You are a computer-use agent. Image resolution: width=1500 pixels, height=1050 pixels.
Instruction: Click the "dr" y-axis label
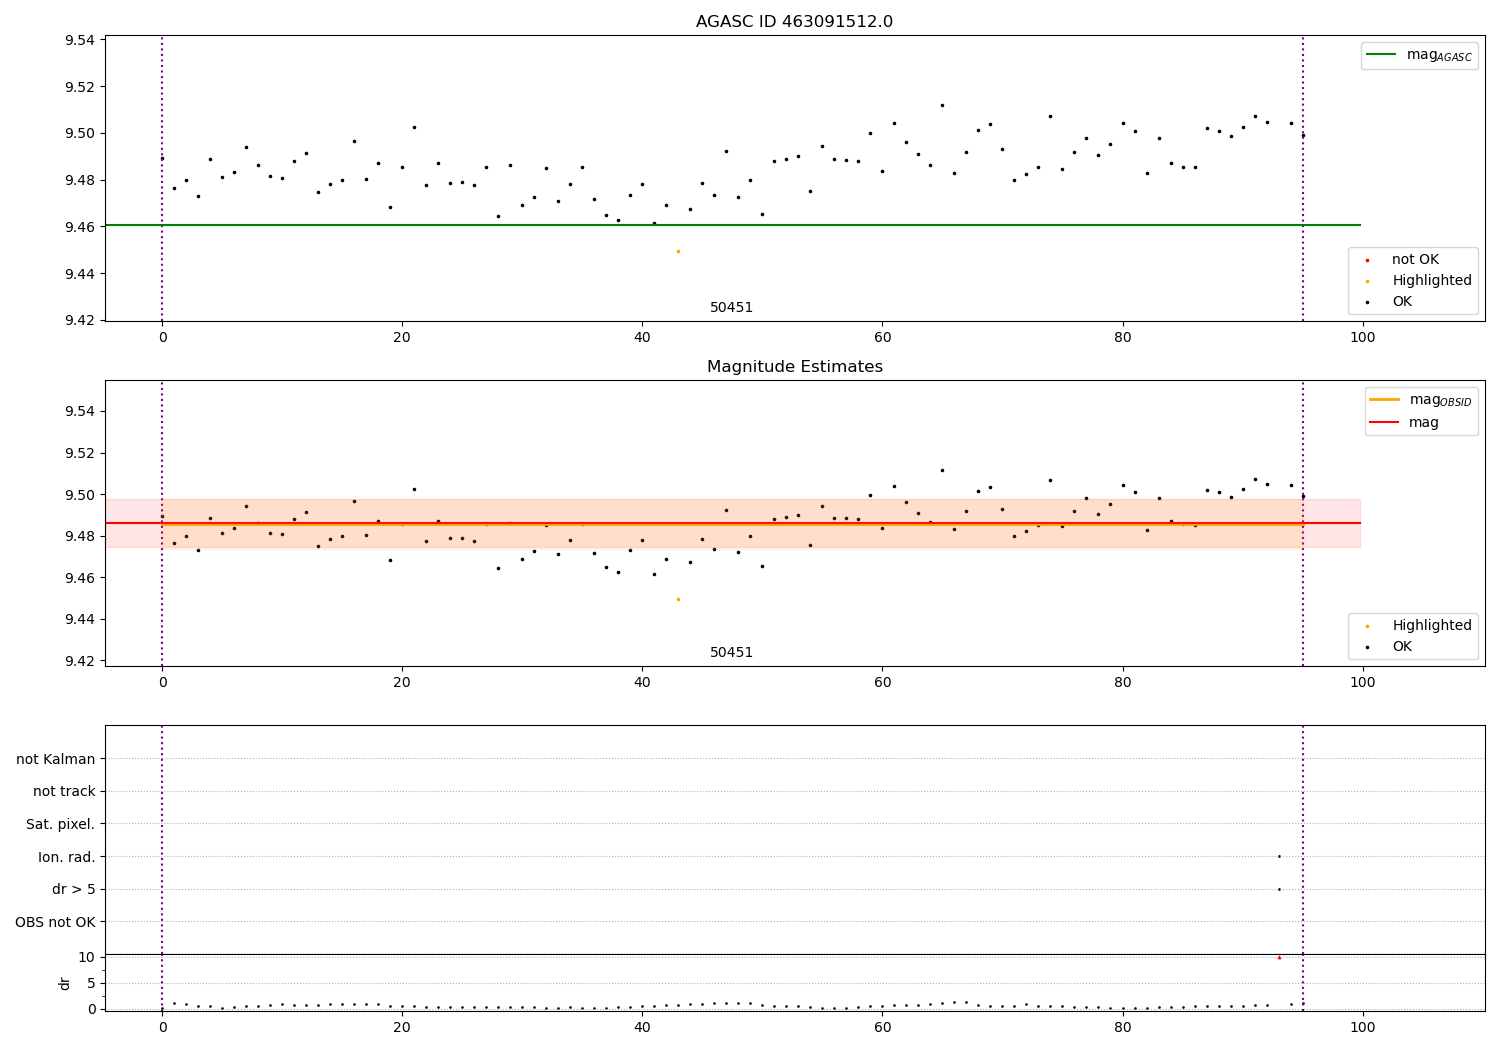point(65,983)
